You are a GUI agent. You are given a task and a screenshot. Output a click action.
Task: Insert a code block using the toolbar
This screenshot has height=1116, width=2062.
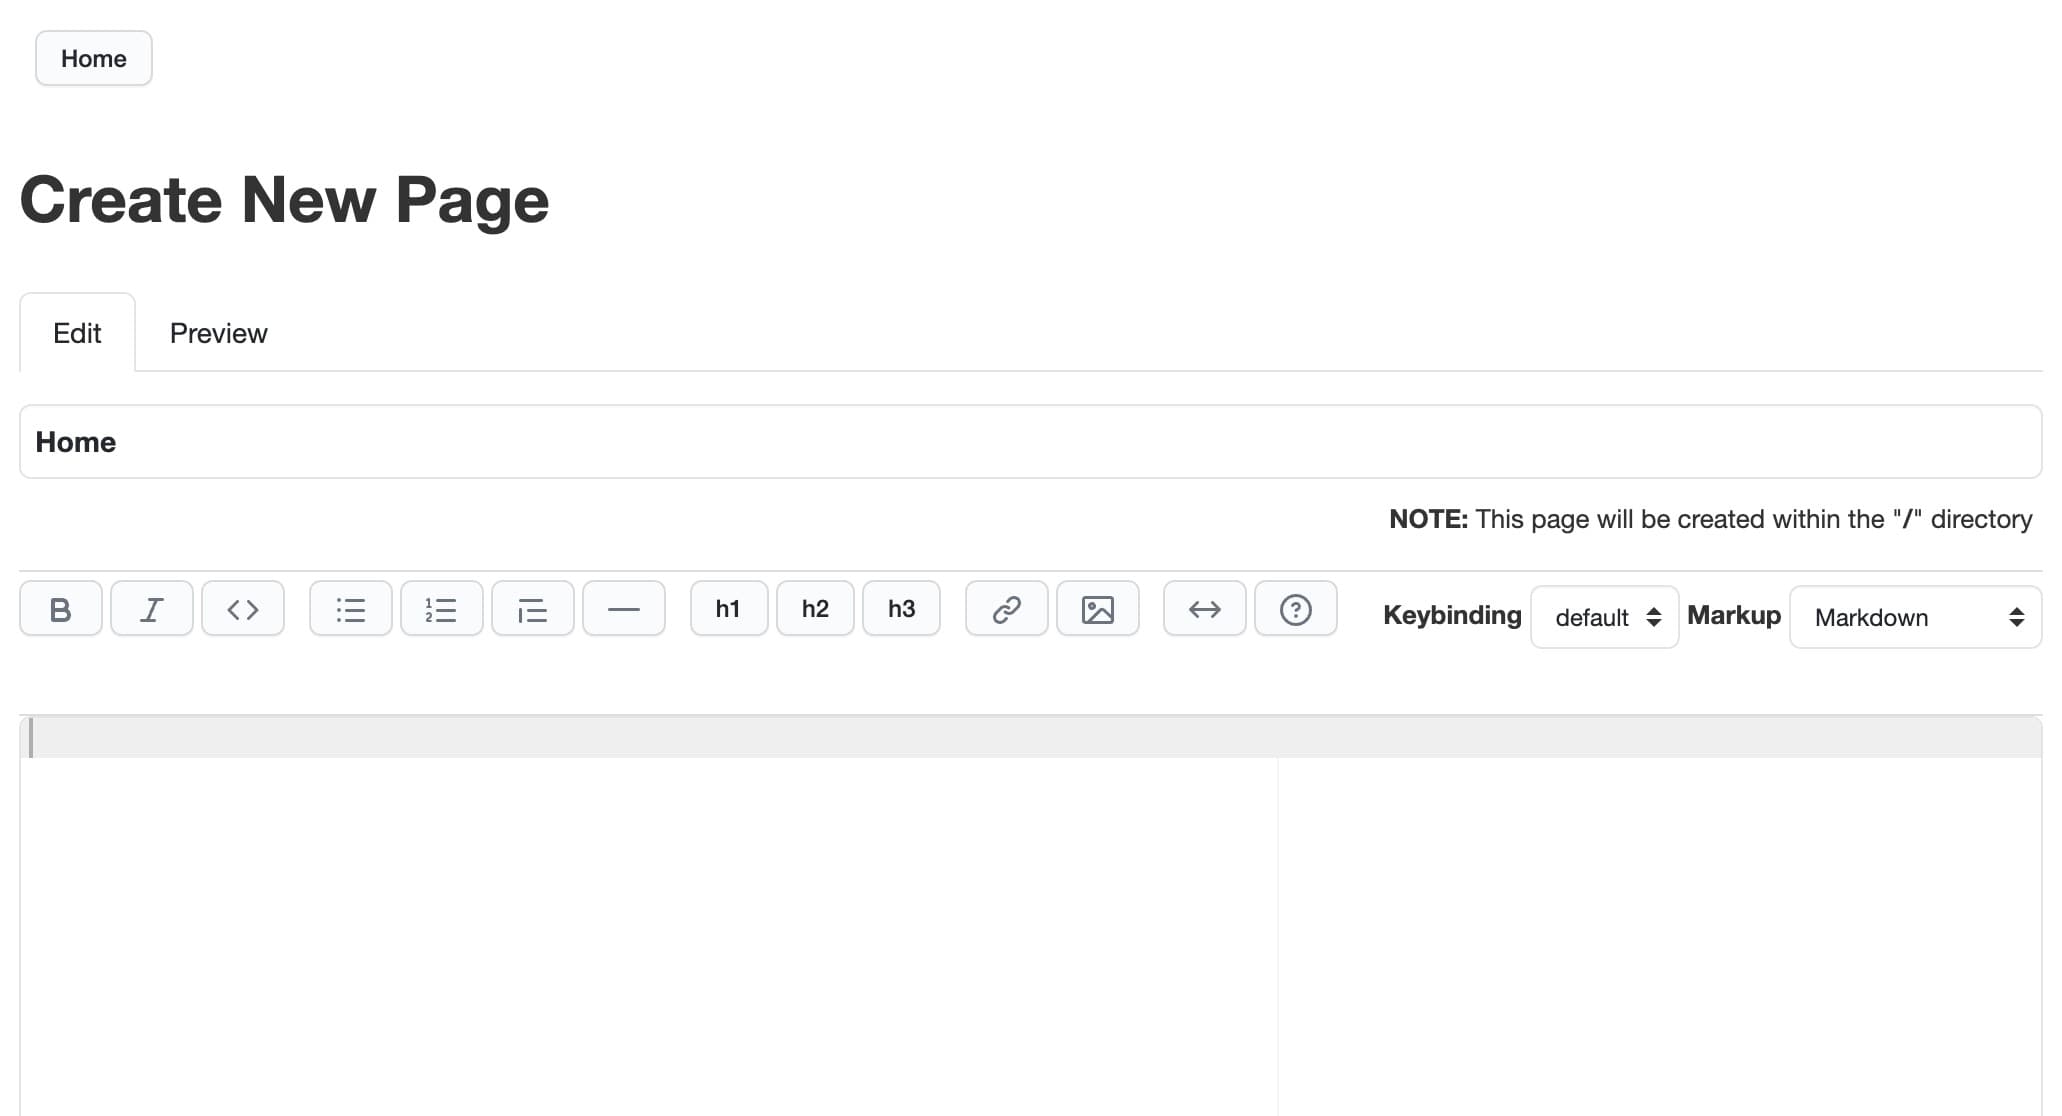click(x=243, y=608)
